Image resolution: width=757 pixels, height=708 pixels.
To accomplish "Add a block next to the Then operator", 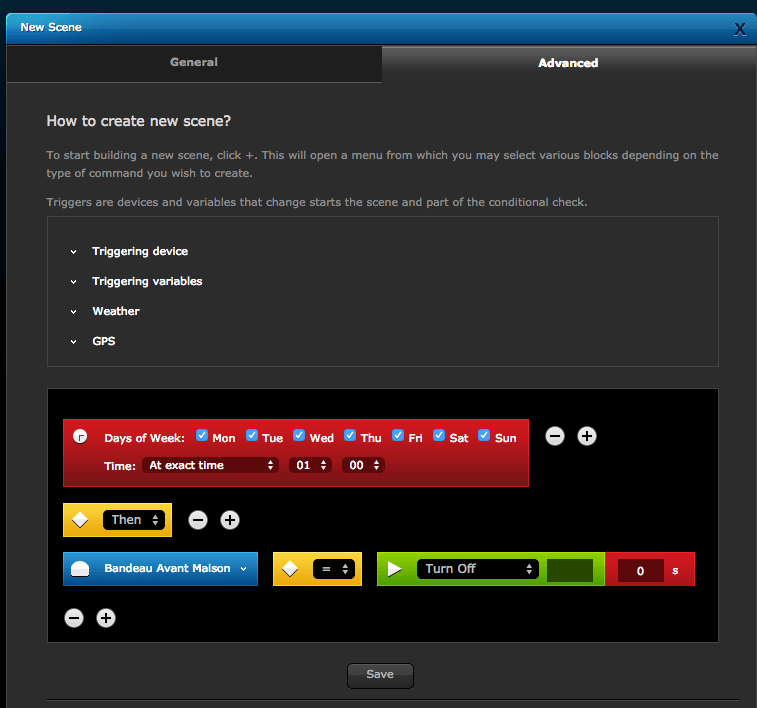I will 230,520.
